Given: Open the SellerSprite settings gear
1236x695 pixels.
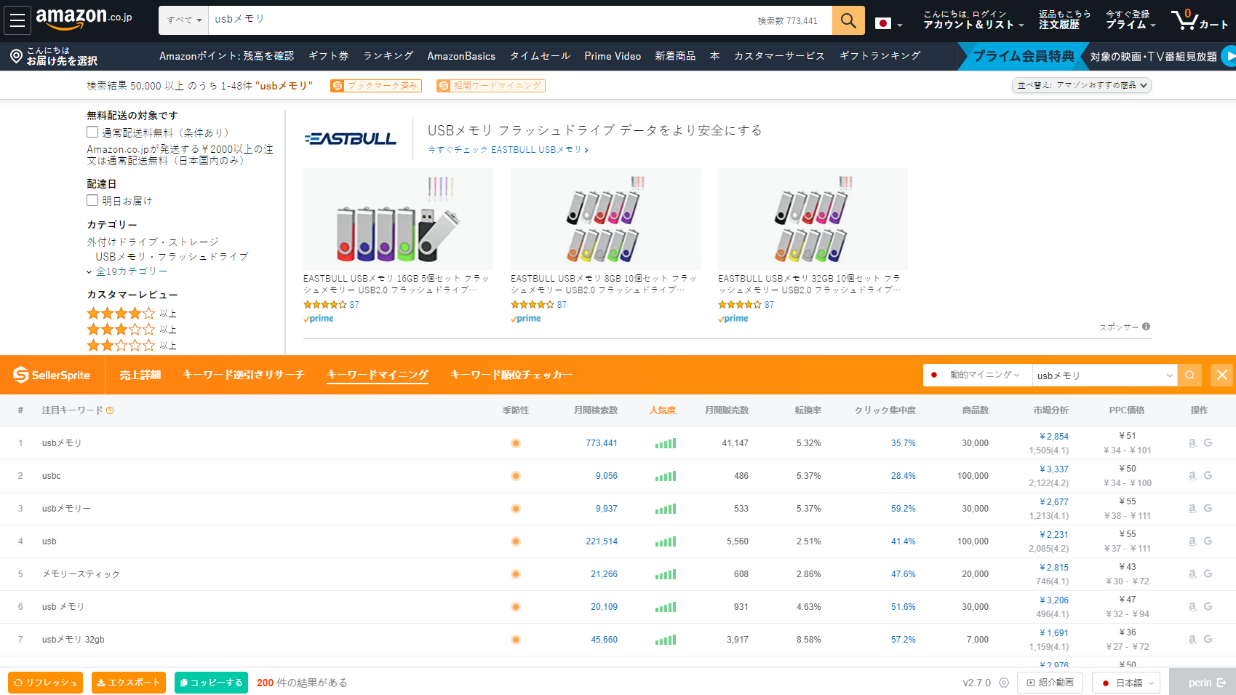Looking at the screenshot, I should pyautogui.click(x=1004, y=683).
